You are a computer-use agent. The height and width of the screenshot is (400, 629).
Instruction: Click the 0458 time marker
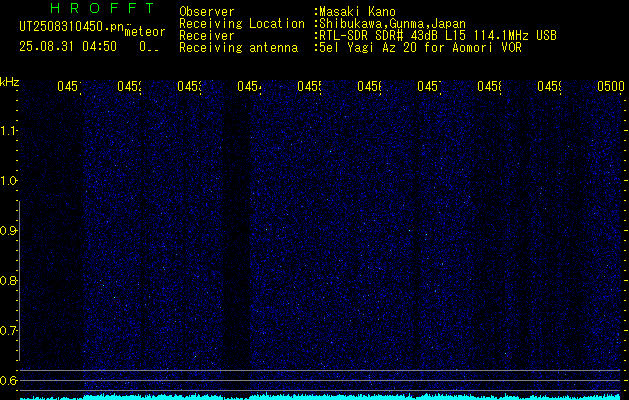coord(489,86)
